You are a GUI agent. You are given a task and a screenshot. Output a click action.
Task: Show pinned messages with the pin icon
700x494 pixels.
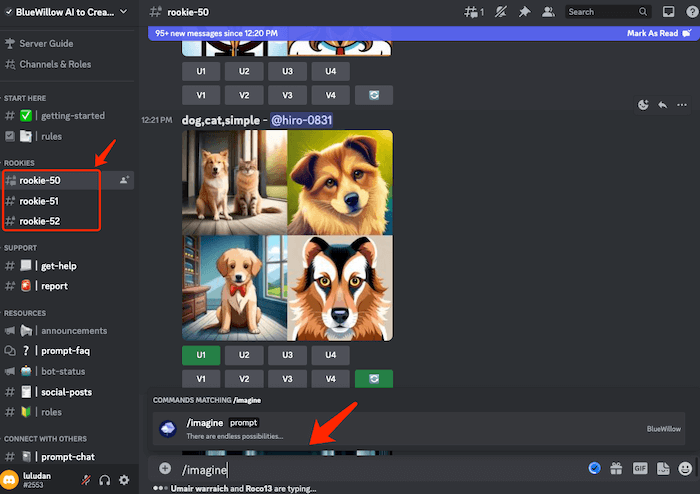[x=524, y=12]
